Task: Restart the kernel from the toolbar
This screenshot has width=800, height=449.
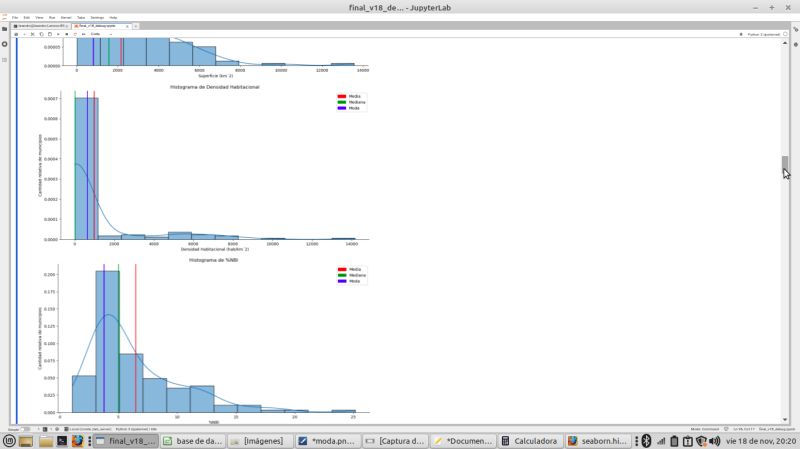Action: pos(75,34)
